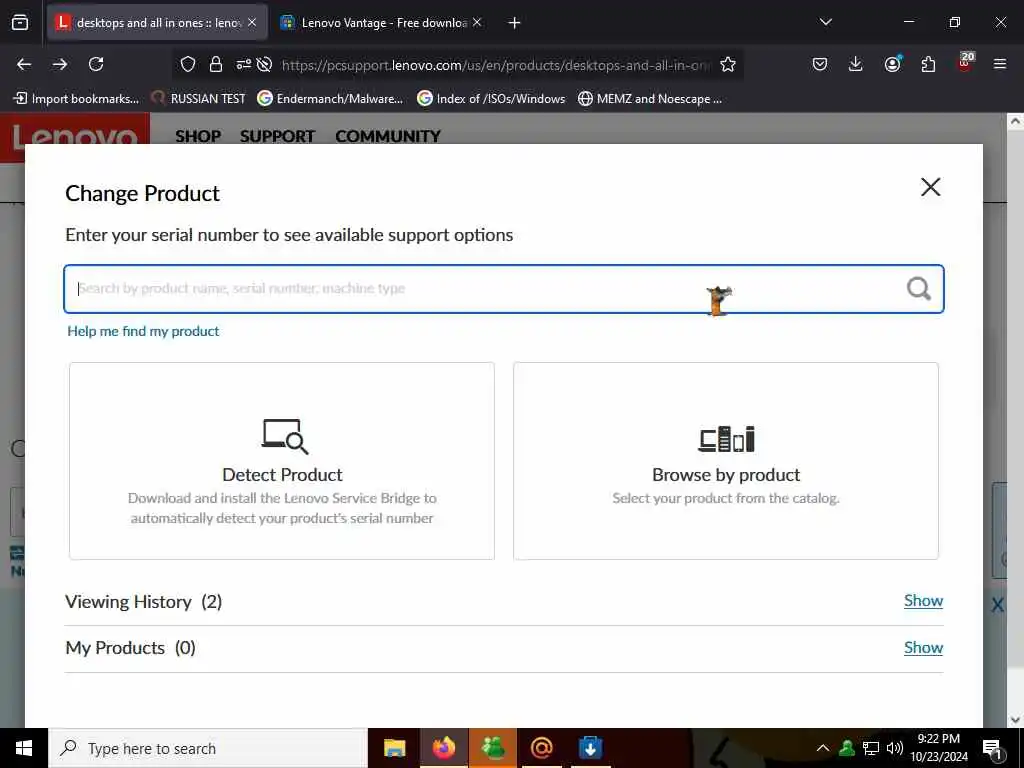Close the desktops and all in ones tab
1024x768 pixels.
[252, 22]
